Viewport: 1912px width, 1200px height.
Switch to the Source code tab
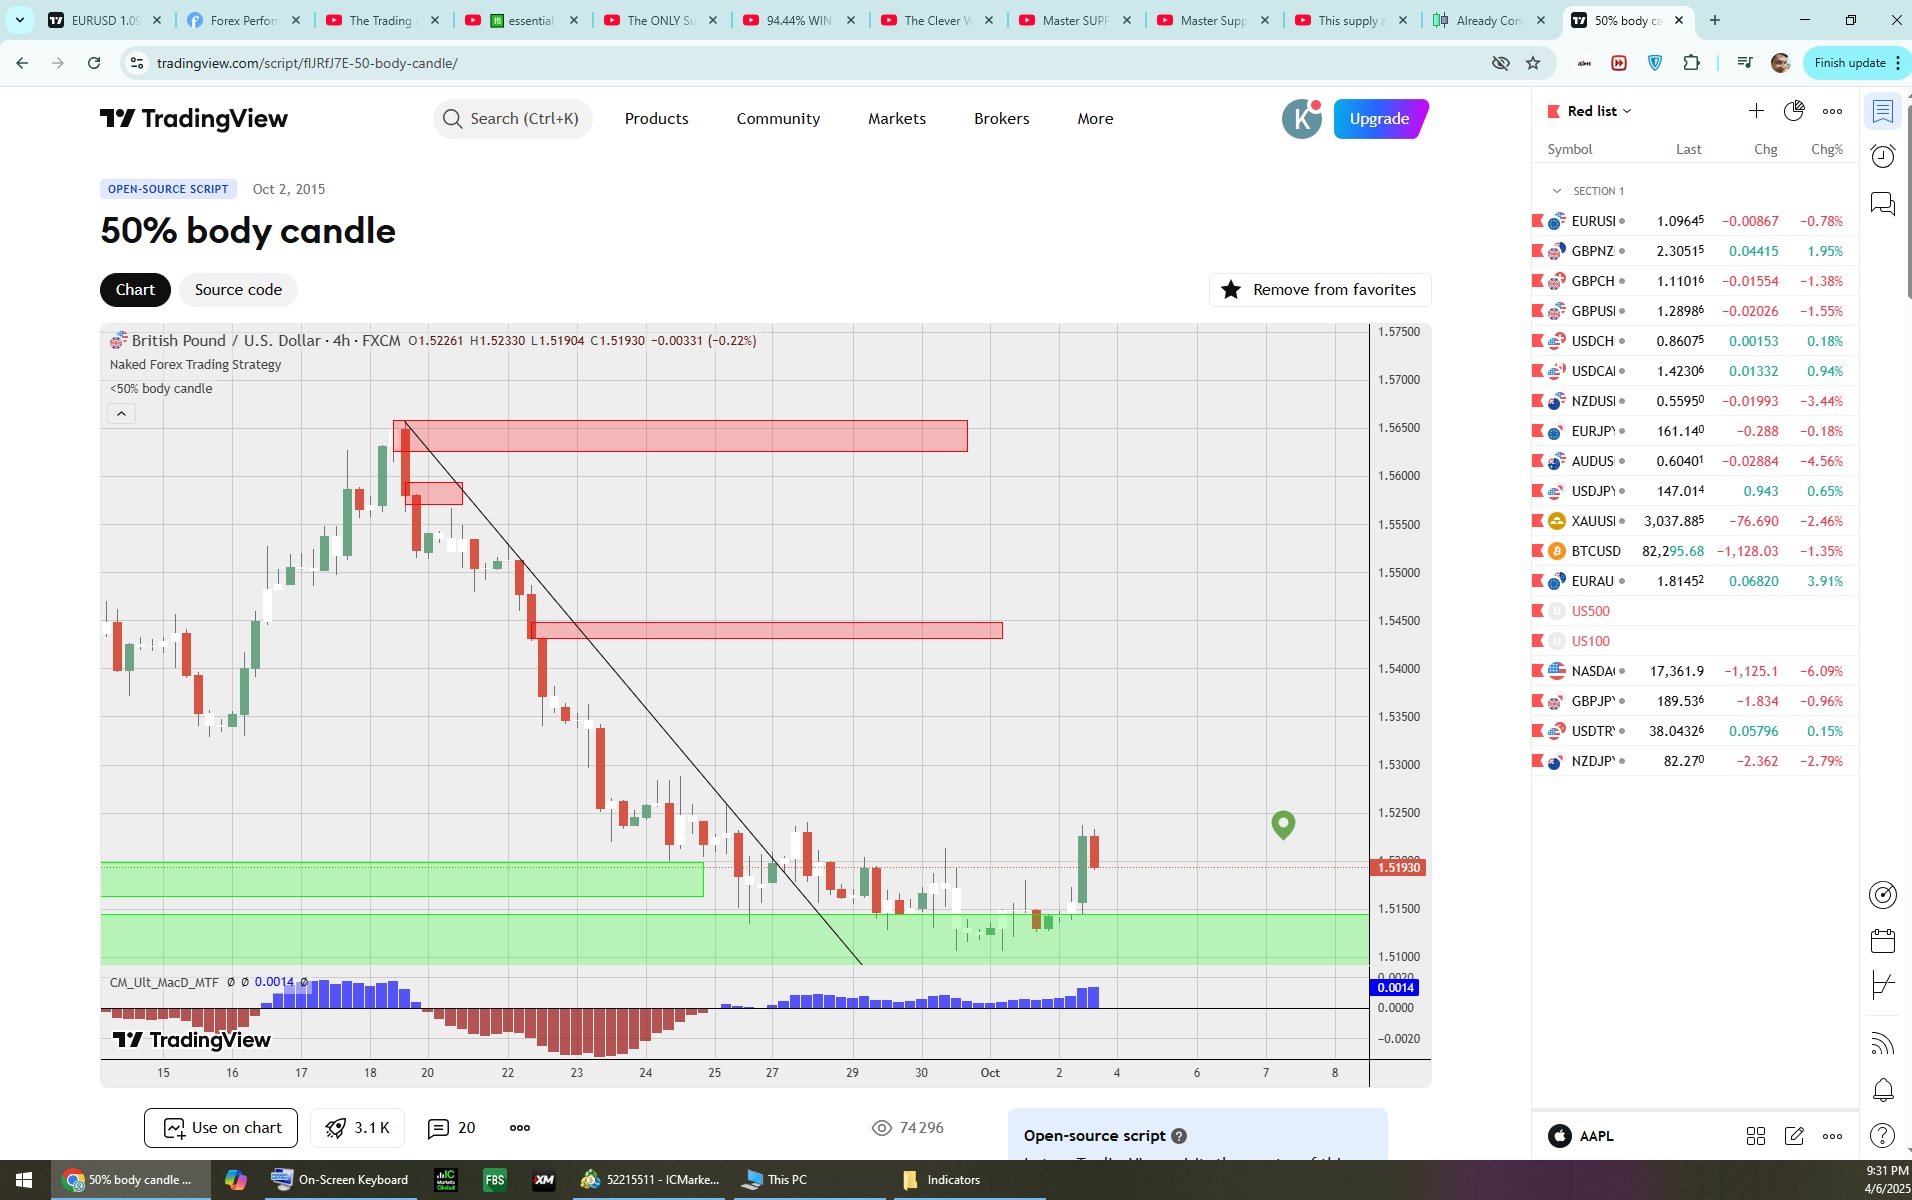pyautogui.click(x=238, y=290)
